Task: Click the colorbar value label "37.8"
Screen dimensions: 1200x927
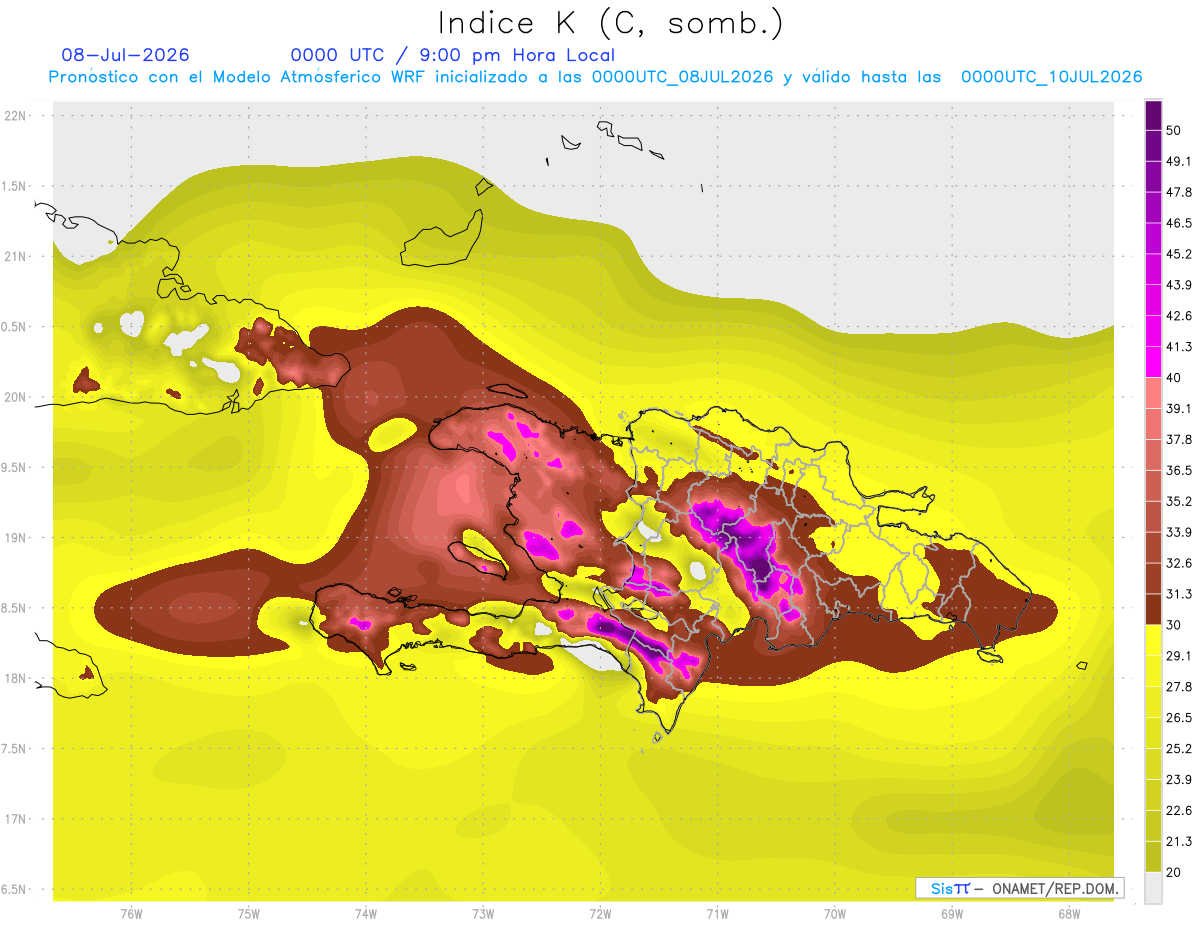Action: pyautogui.click(x=1179, y=440)
